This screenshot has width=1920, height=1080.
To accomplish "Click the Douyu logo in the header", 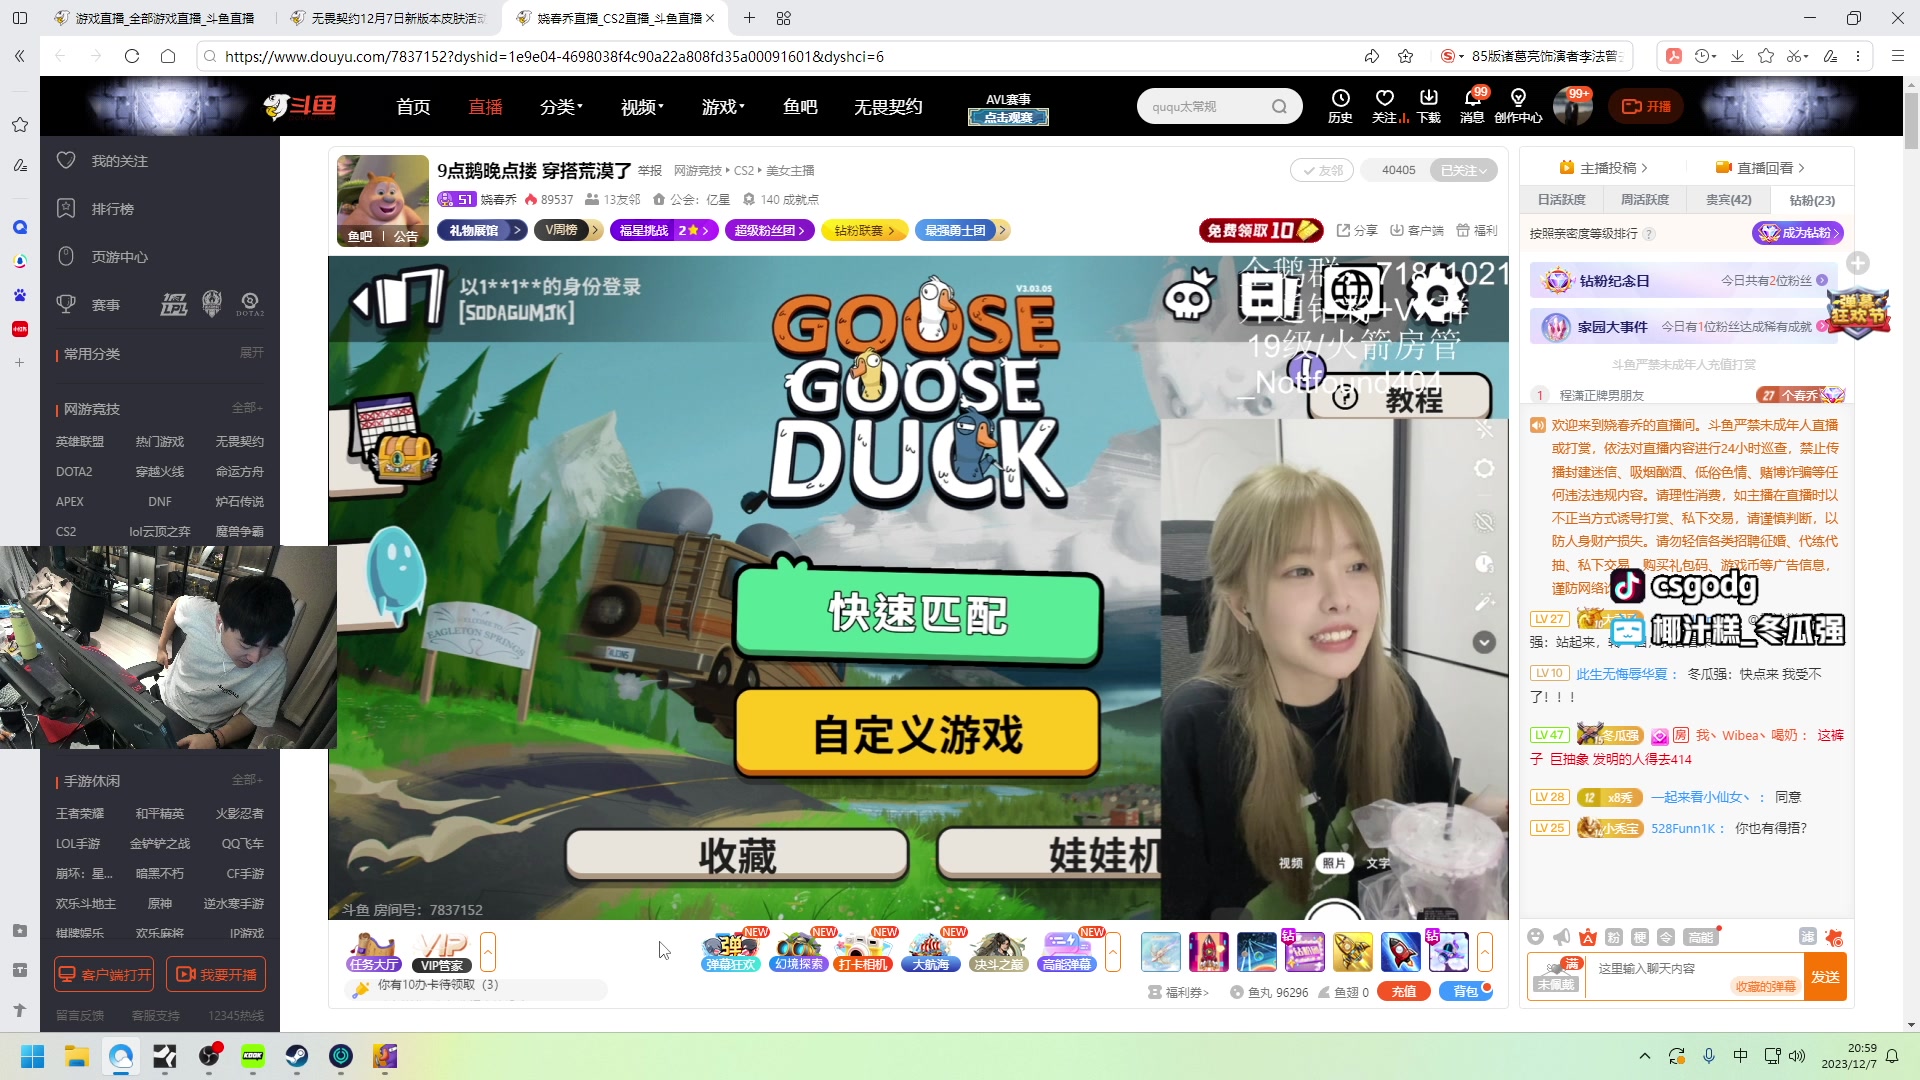I will pos(300,106).
